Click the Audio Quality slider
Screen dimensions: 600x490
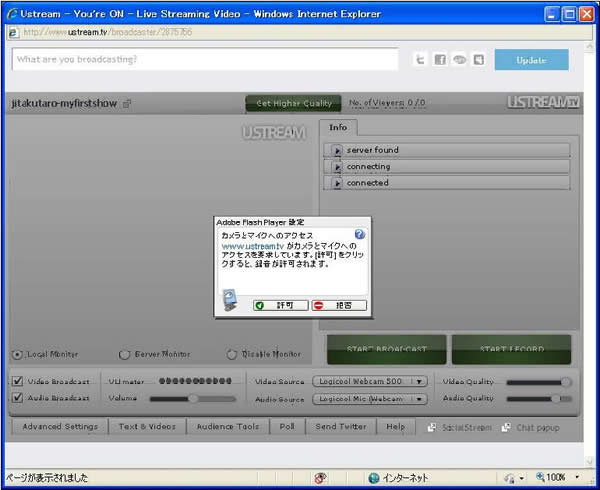pos(539,399)
